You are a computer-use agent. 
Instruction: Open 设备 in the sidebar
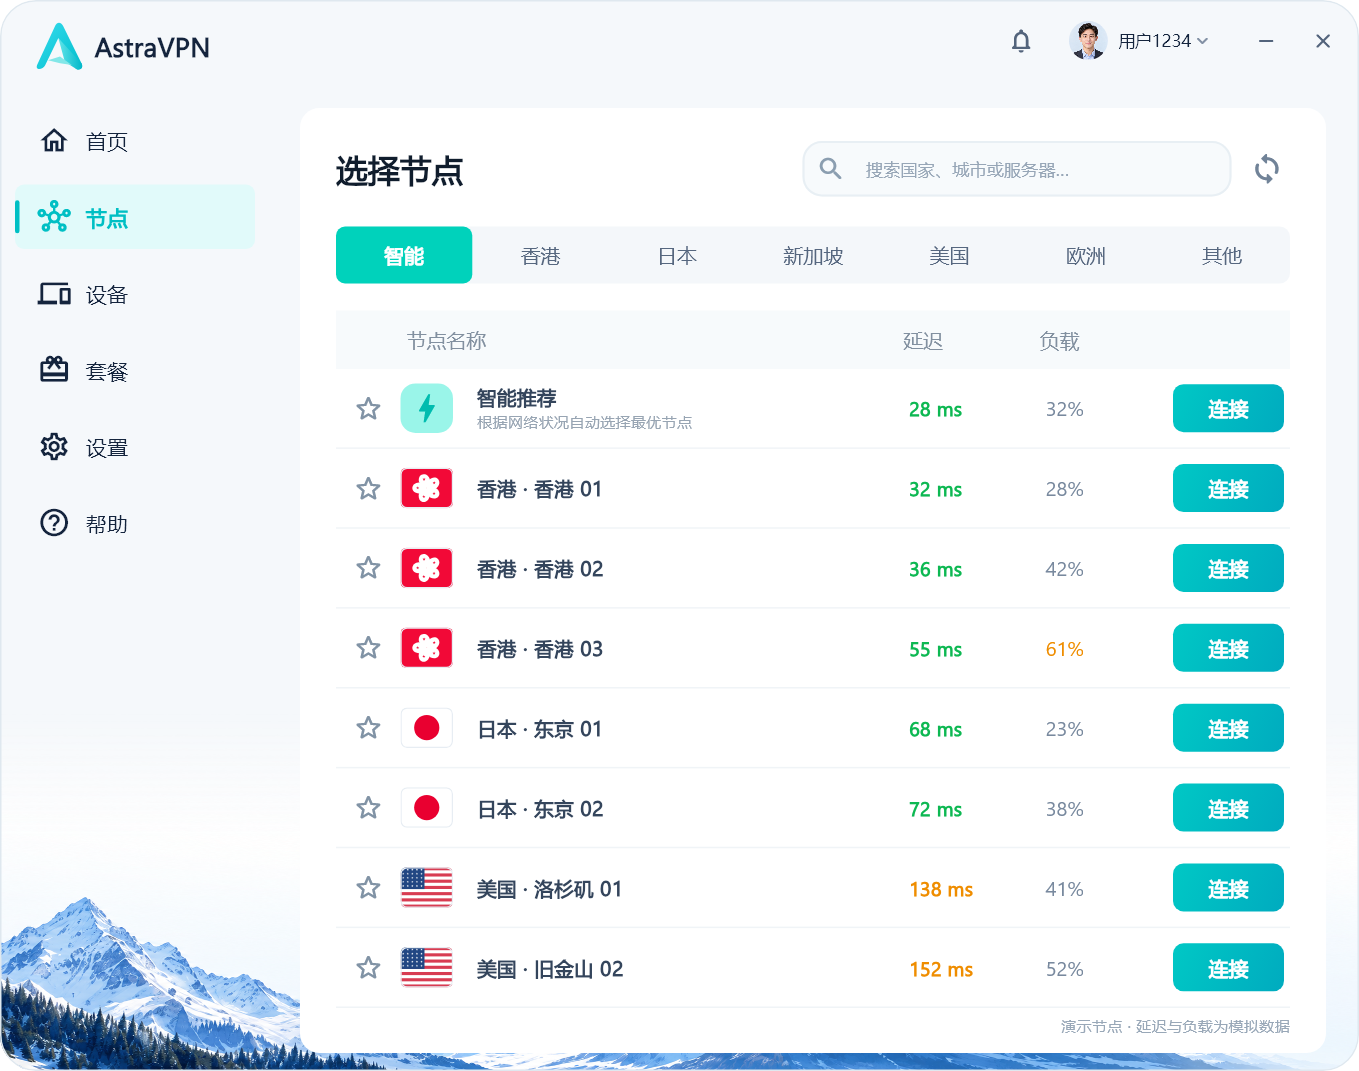[x=135, y=294]
